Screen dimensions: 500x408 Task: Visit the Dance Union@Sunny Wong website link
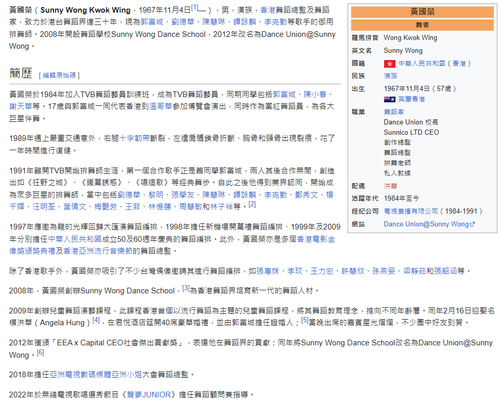[427, 224]
